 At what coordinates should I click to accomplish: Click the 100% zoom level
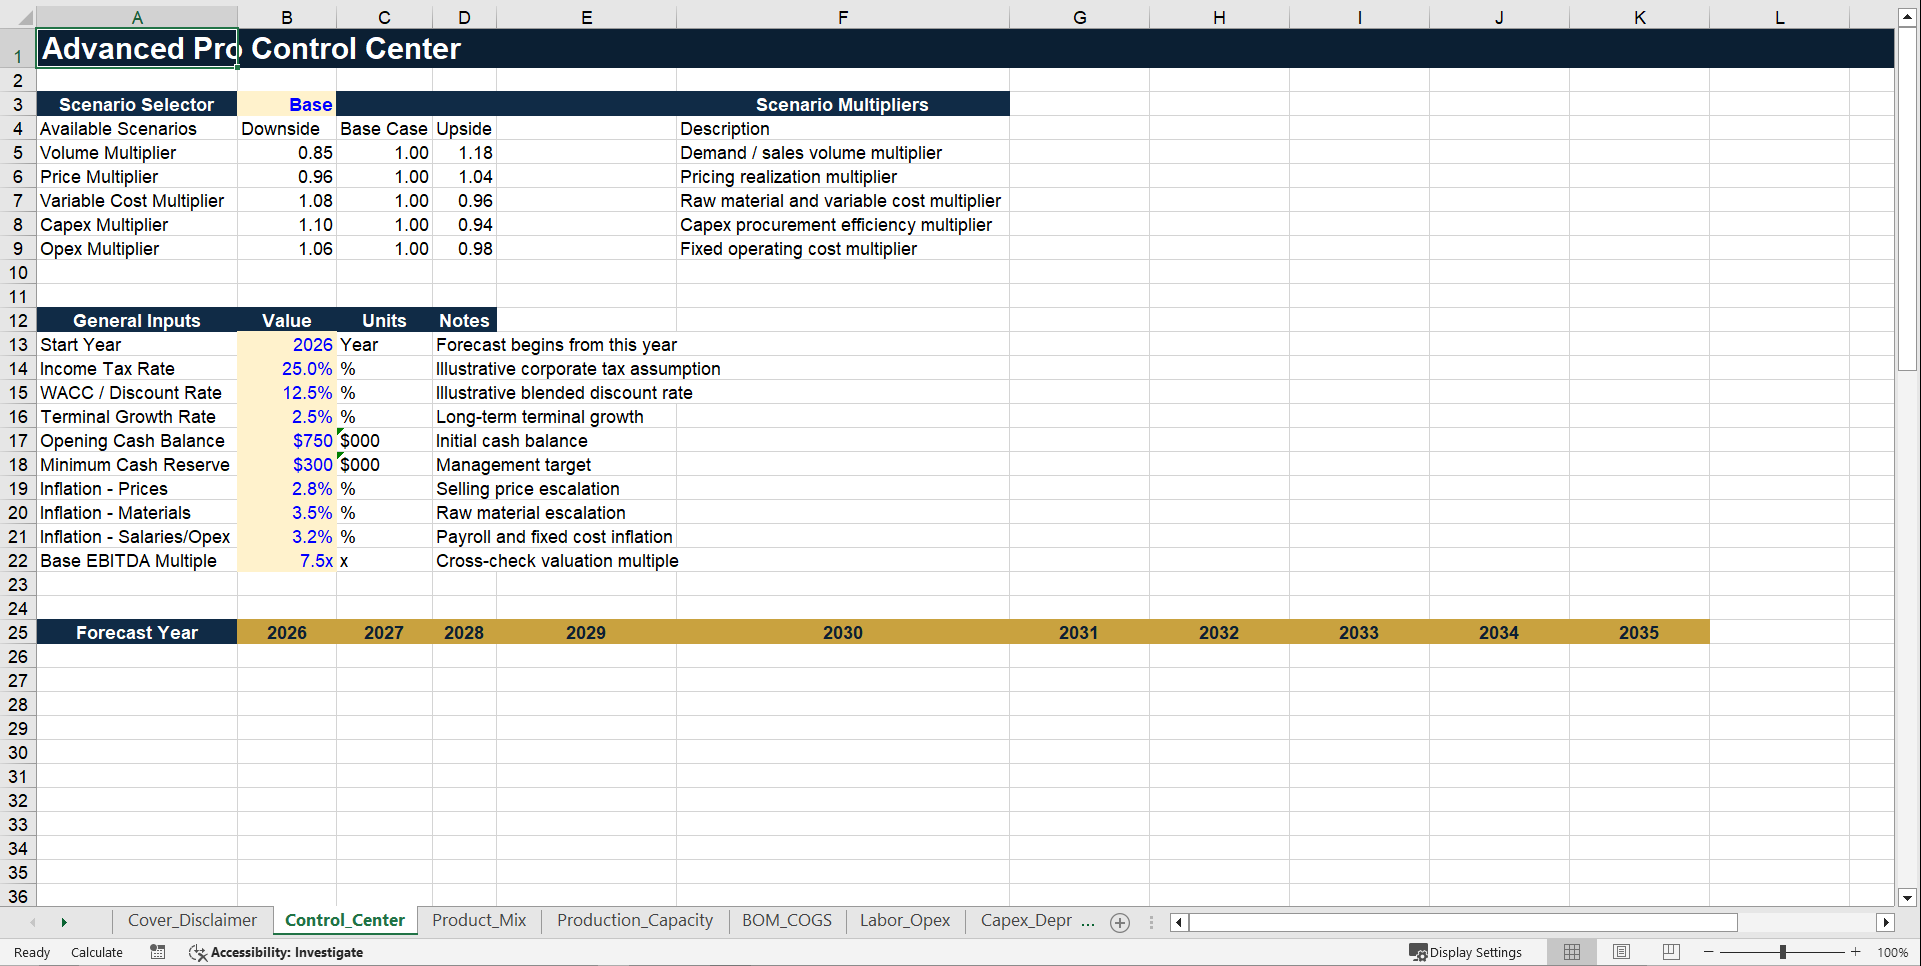(1892, 952)
